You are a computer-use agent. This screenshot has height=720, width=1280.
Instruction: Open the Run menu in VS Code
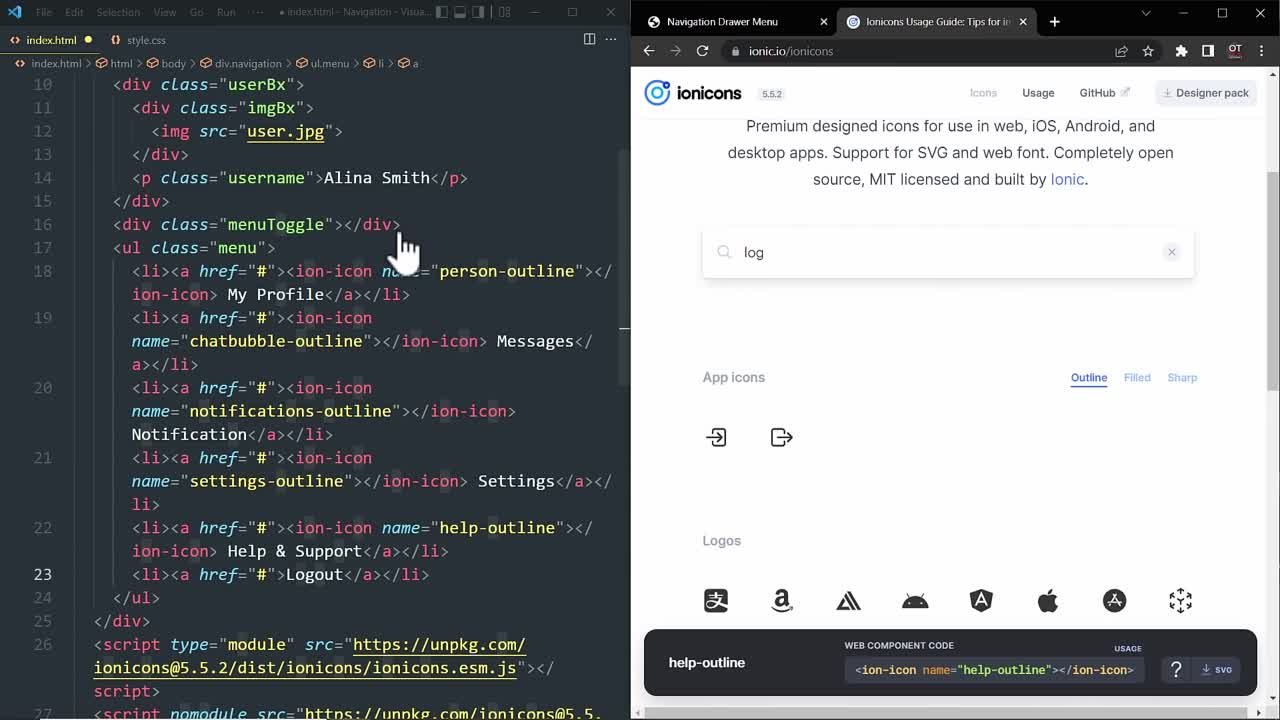pos(226,12)
